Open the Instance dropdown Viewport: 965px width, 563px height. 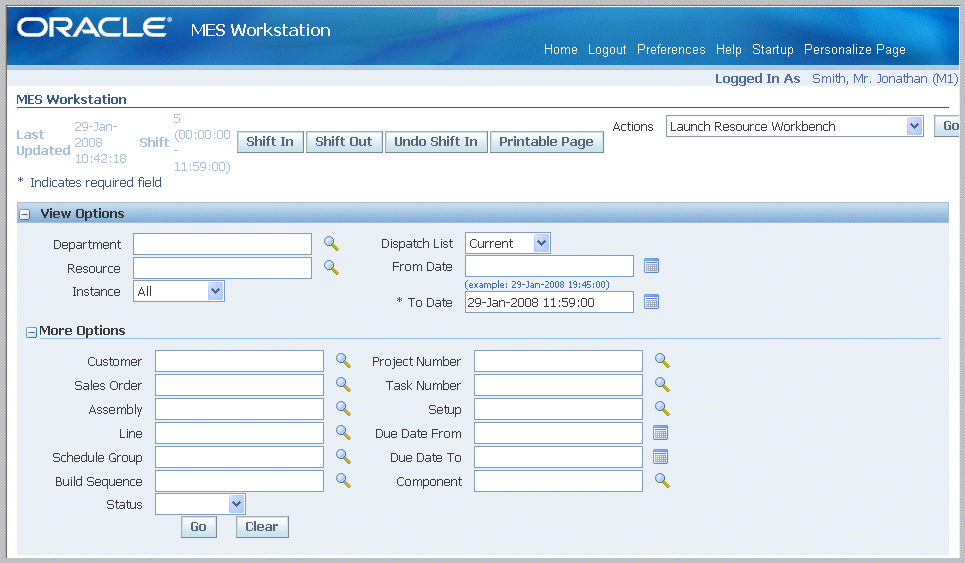click(178, 291)
